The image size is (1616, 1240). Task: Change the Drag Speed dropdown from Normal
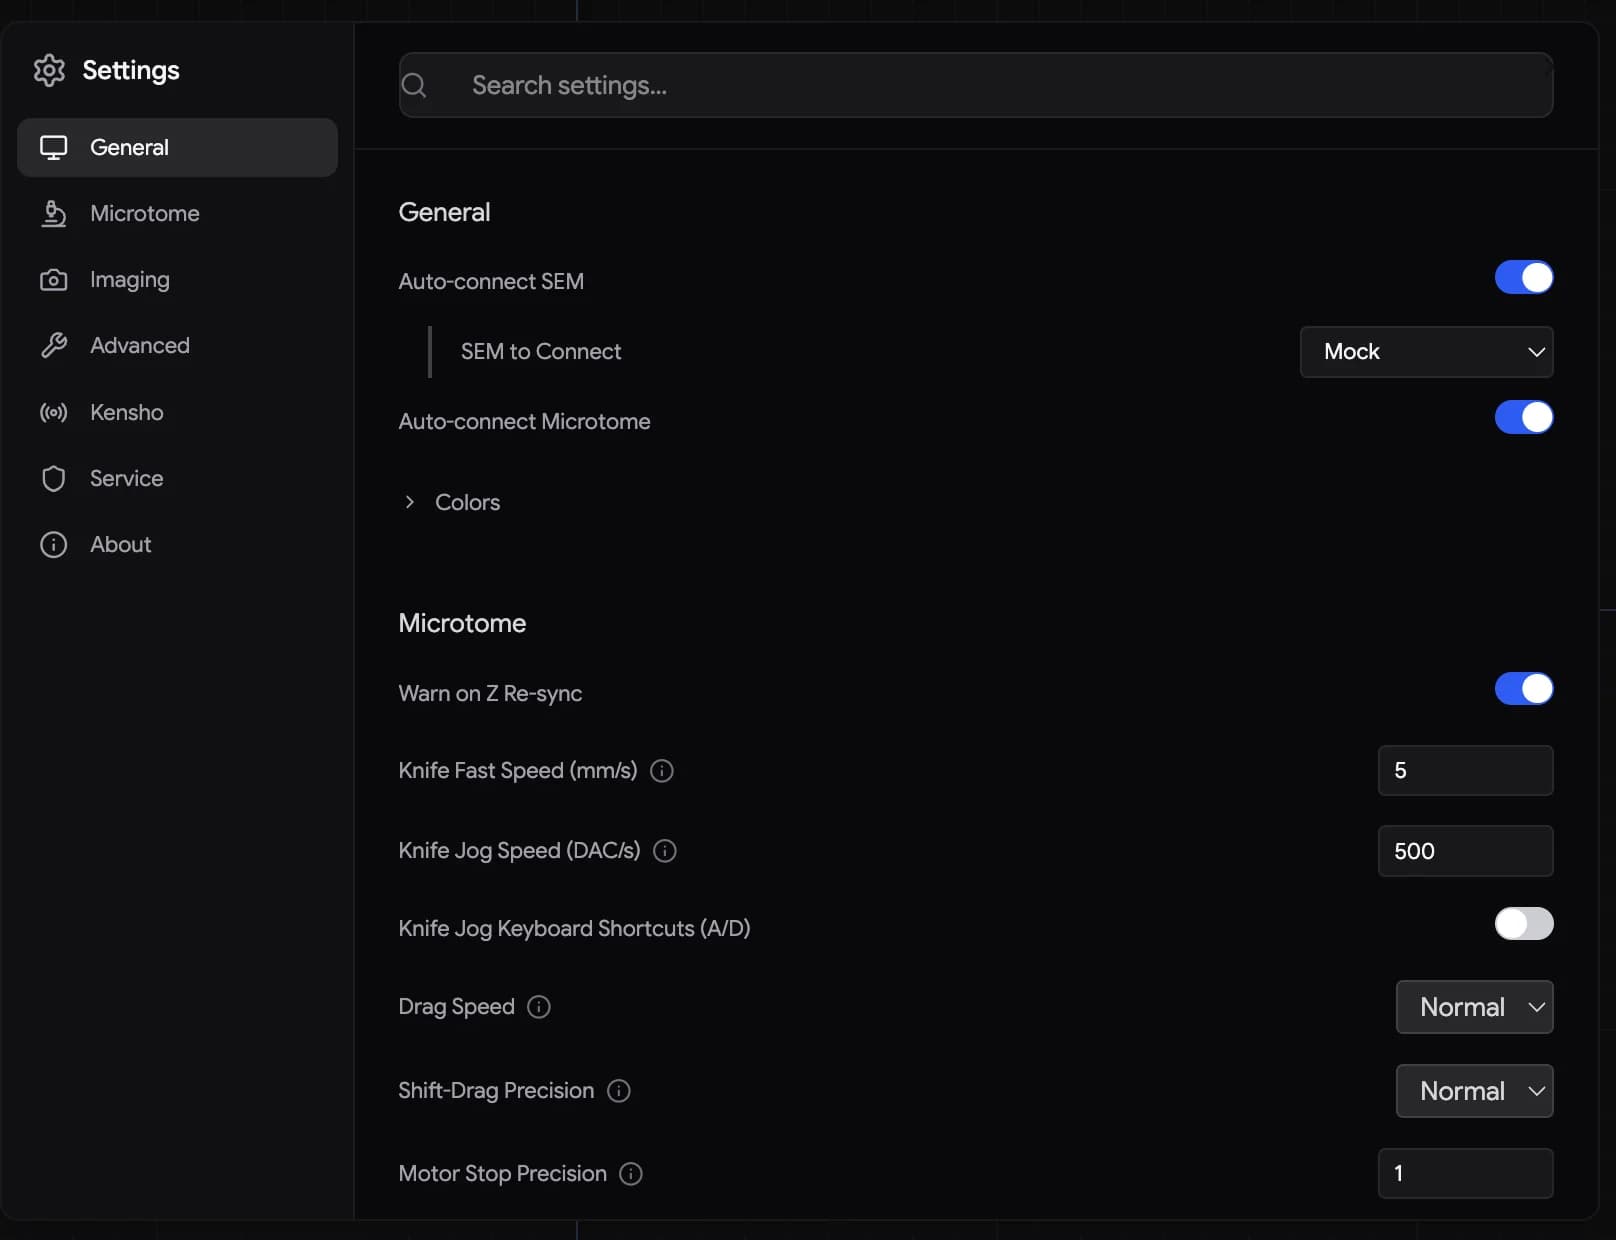click(1474, 1007)
